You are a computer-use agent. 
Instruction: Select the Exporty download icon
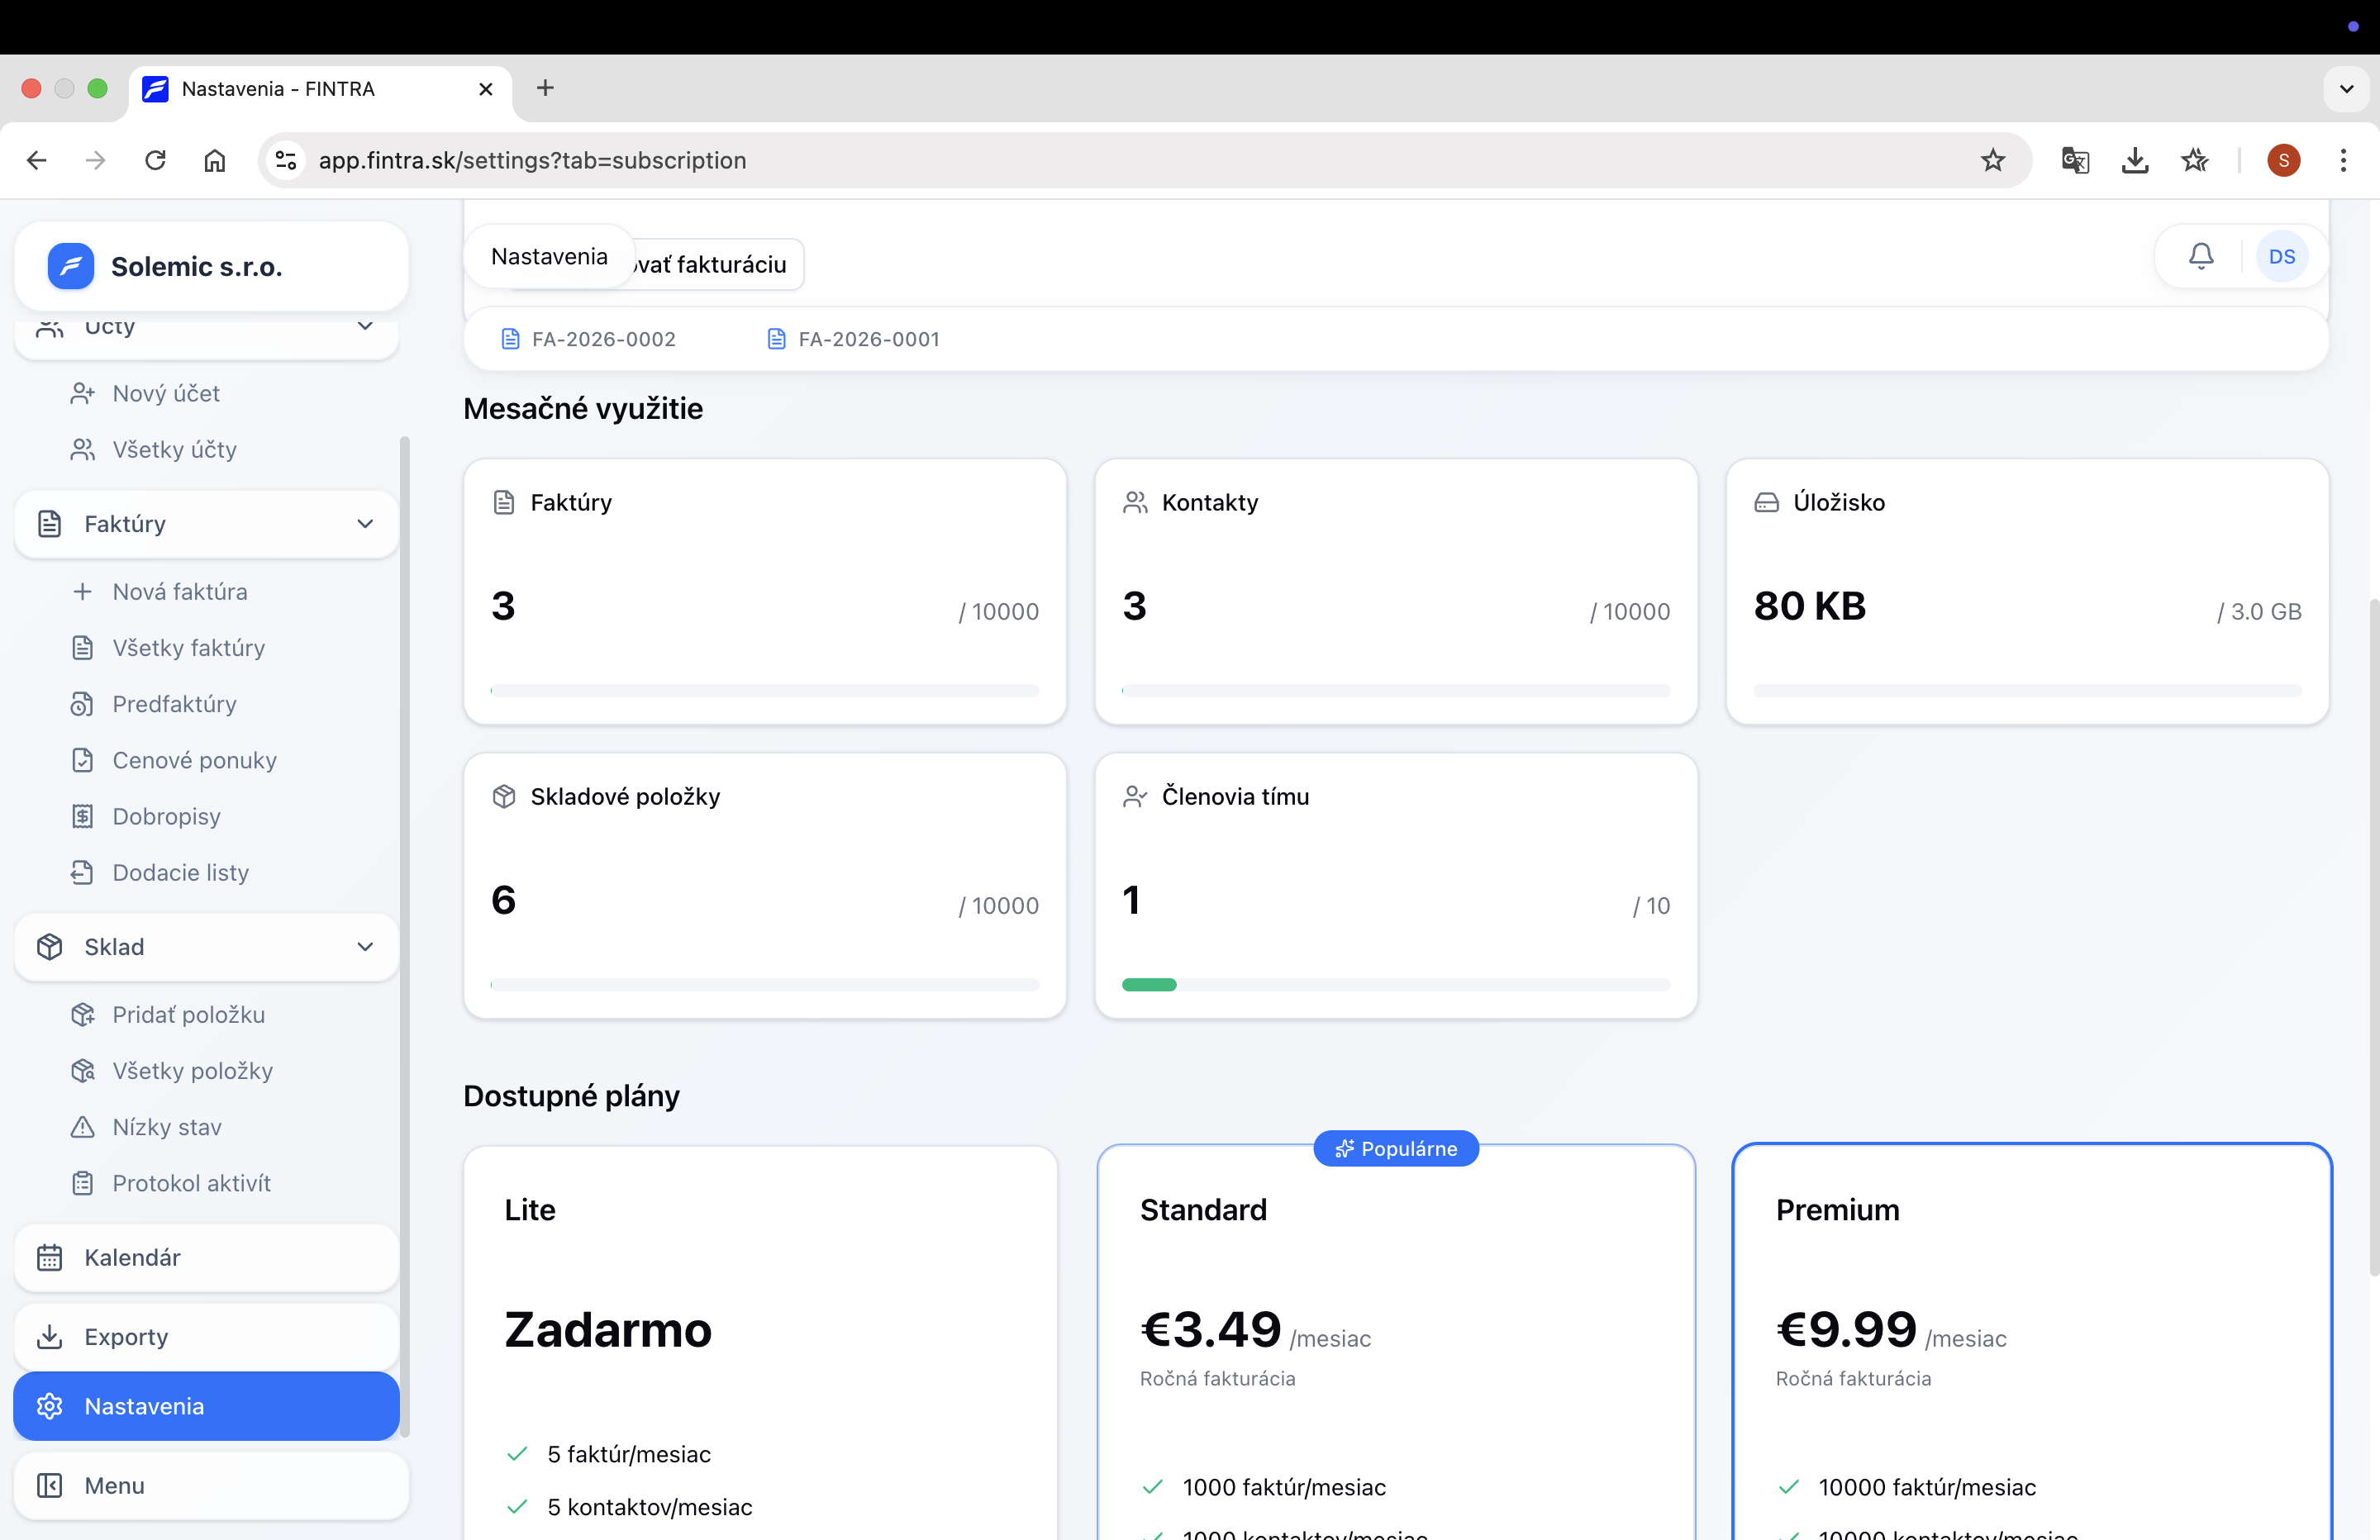click(50, 1336)
